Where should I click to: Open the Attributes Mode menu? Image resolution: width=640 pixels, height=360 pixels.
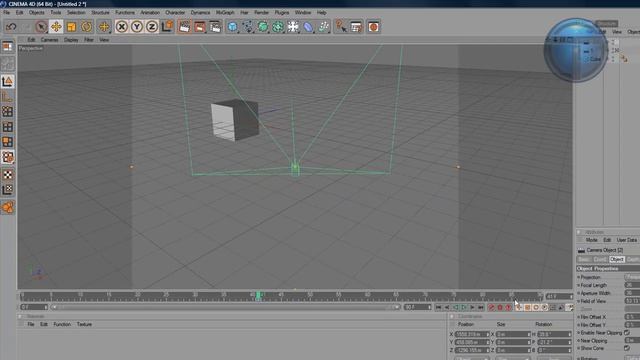591,240
